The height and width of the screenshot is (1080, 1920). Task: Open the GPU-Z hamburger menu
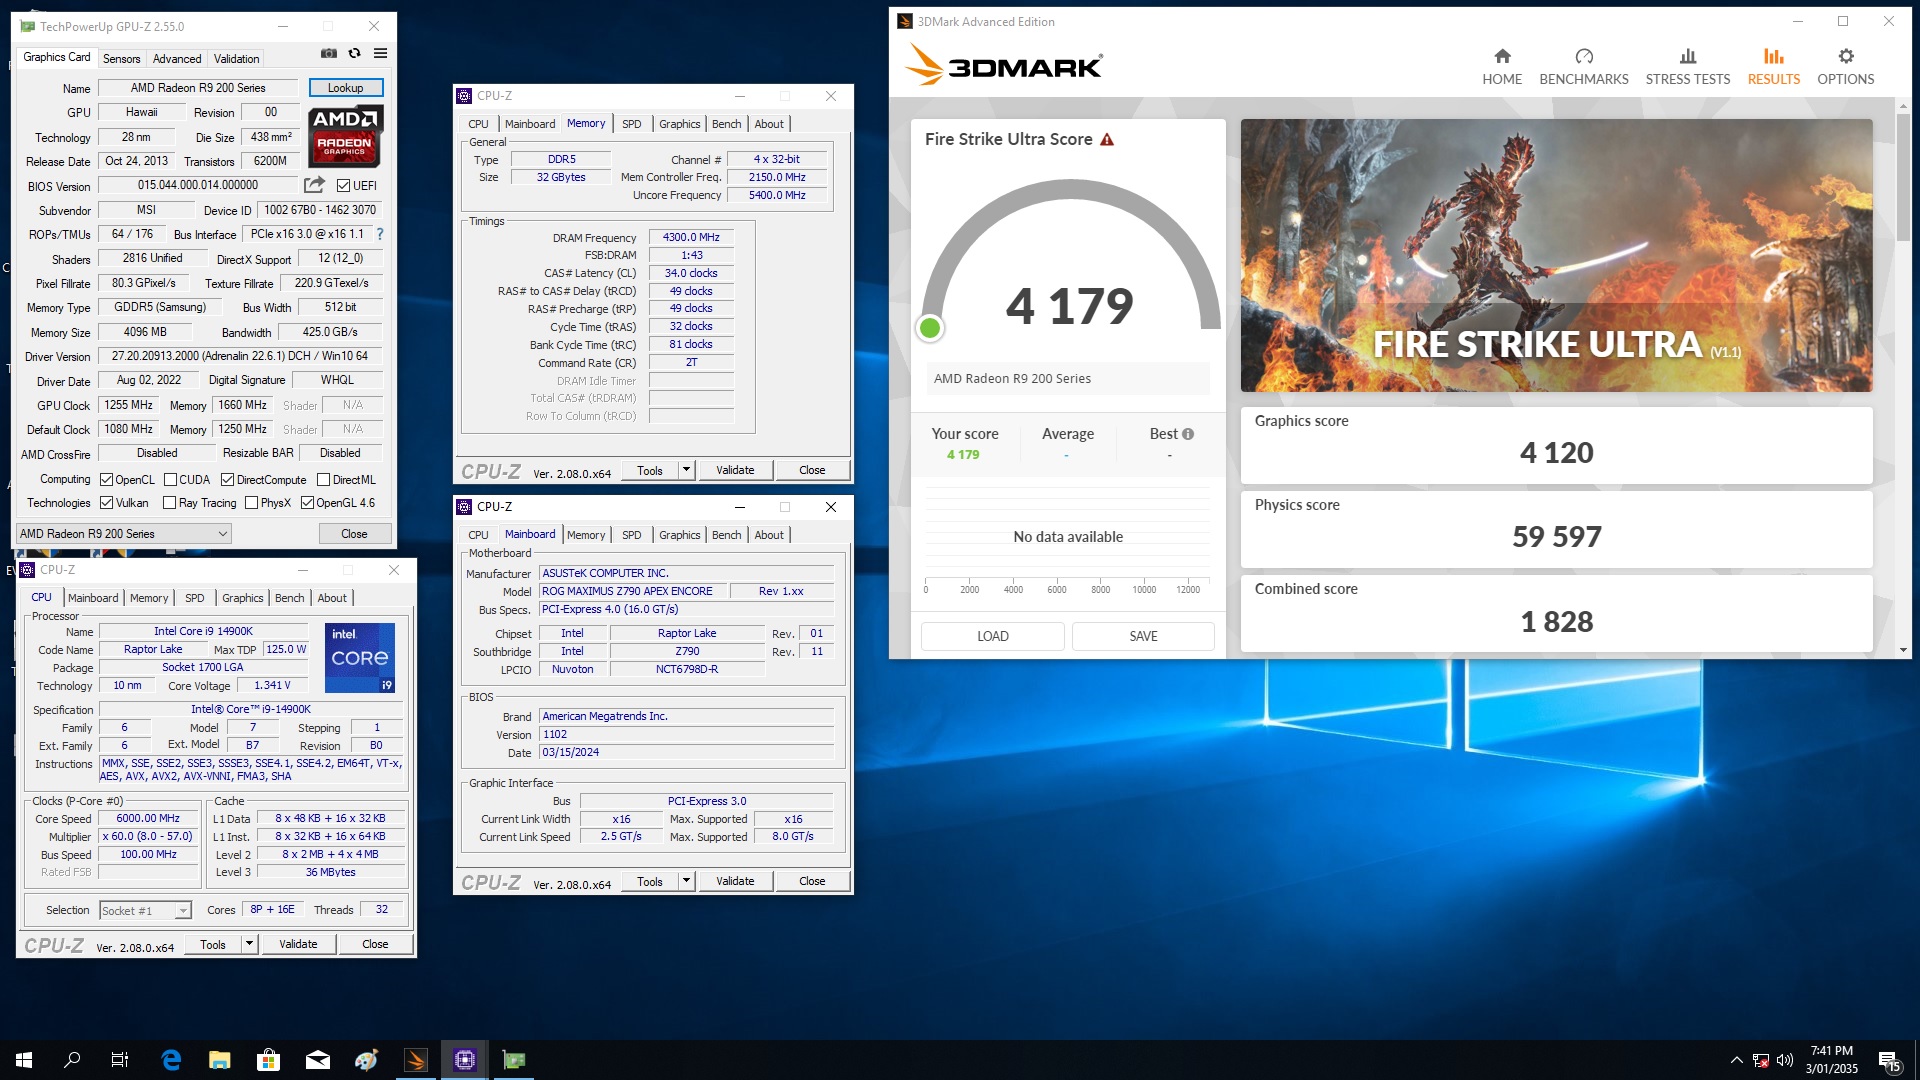coord(380,53)
